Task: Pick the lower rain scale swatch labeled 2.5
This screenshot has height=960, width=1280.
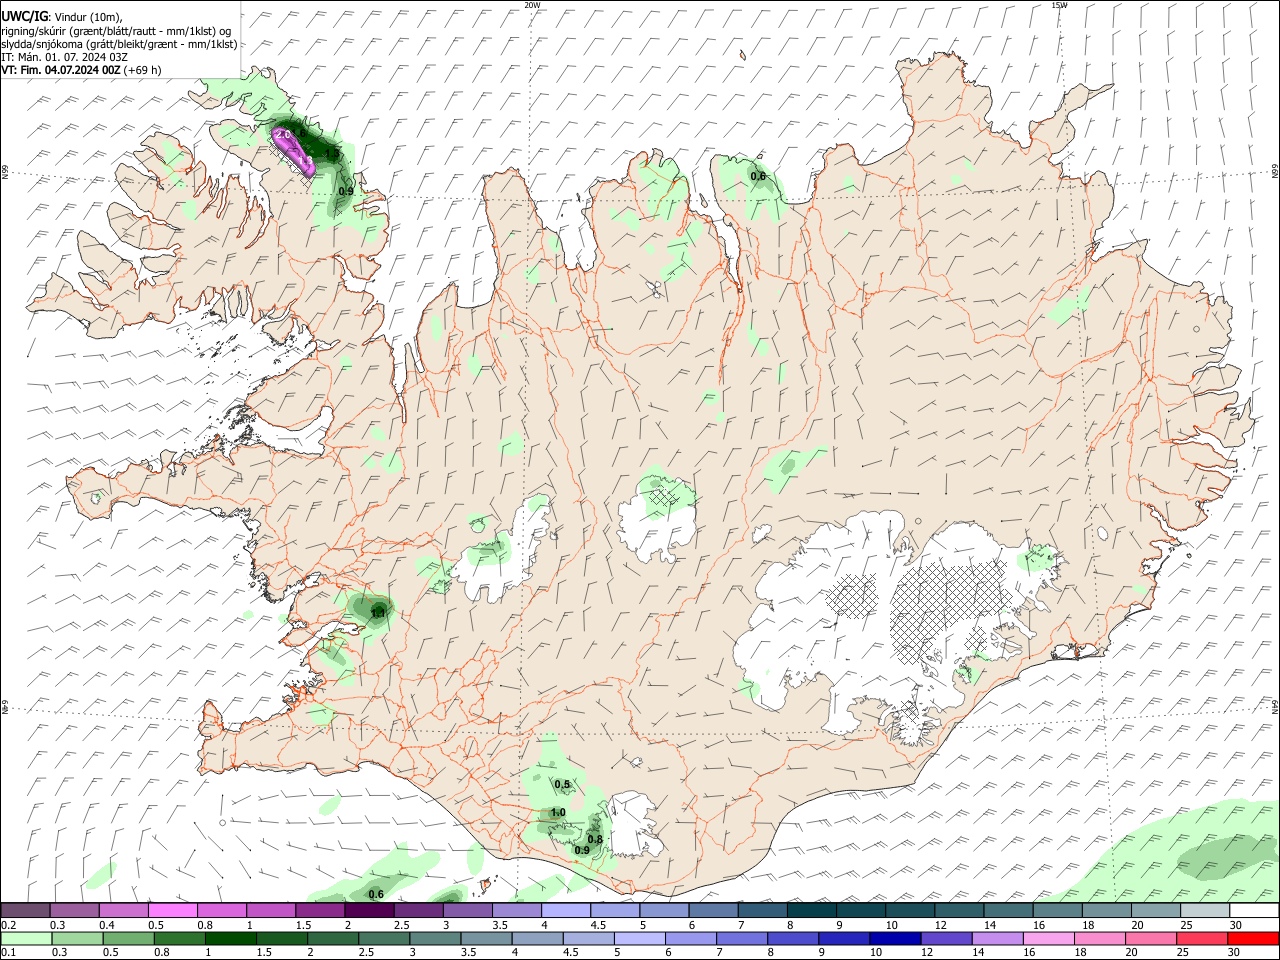Action: click(384, 938)
